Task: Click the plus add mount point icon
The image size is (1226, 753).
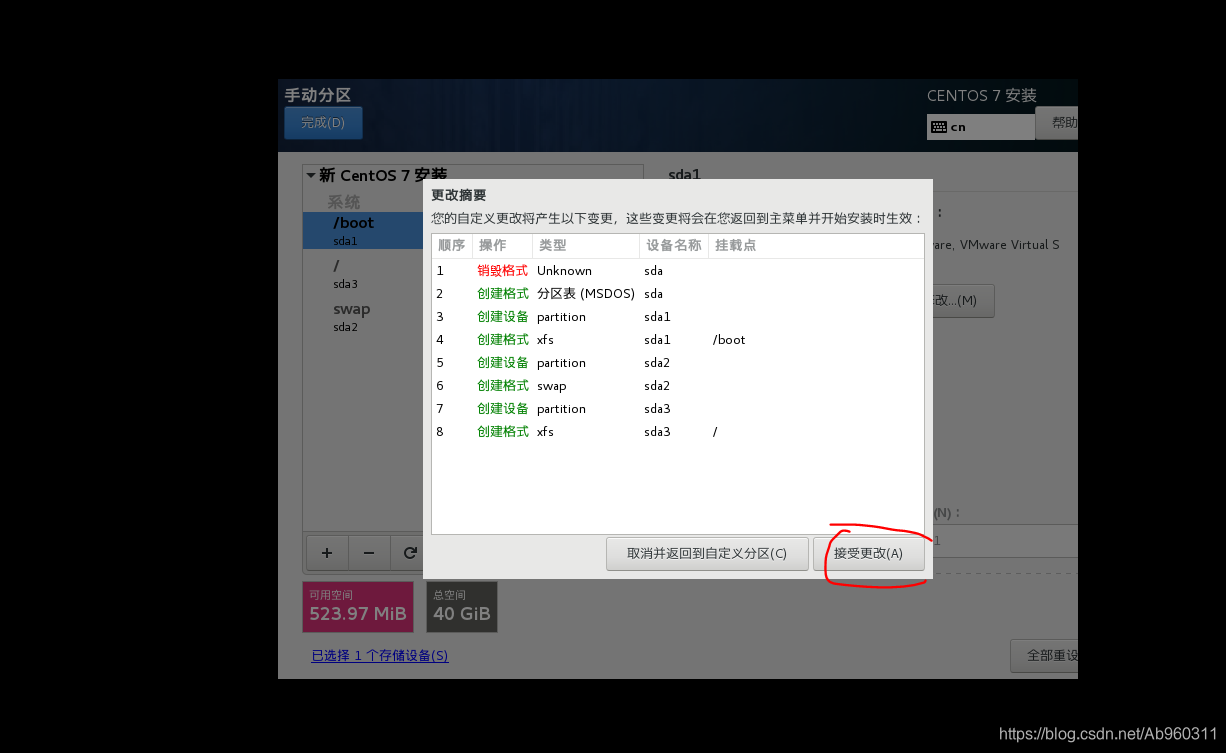Action: (326, 552)
